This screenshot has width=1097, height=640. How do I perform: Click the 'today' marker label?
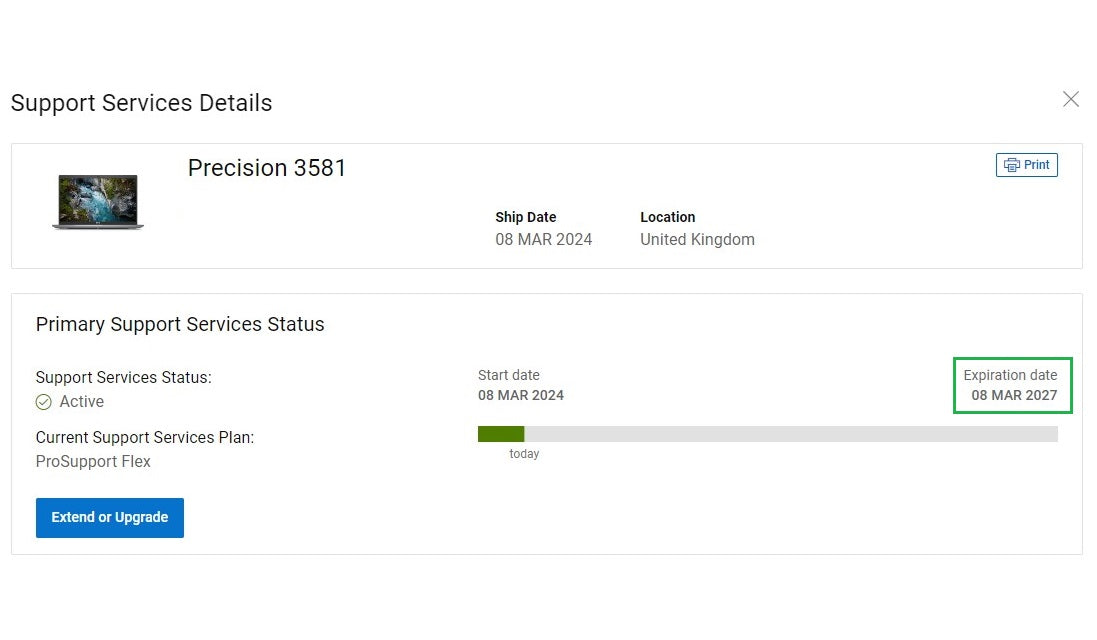point(524,454)
